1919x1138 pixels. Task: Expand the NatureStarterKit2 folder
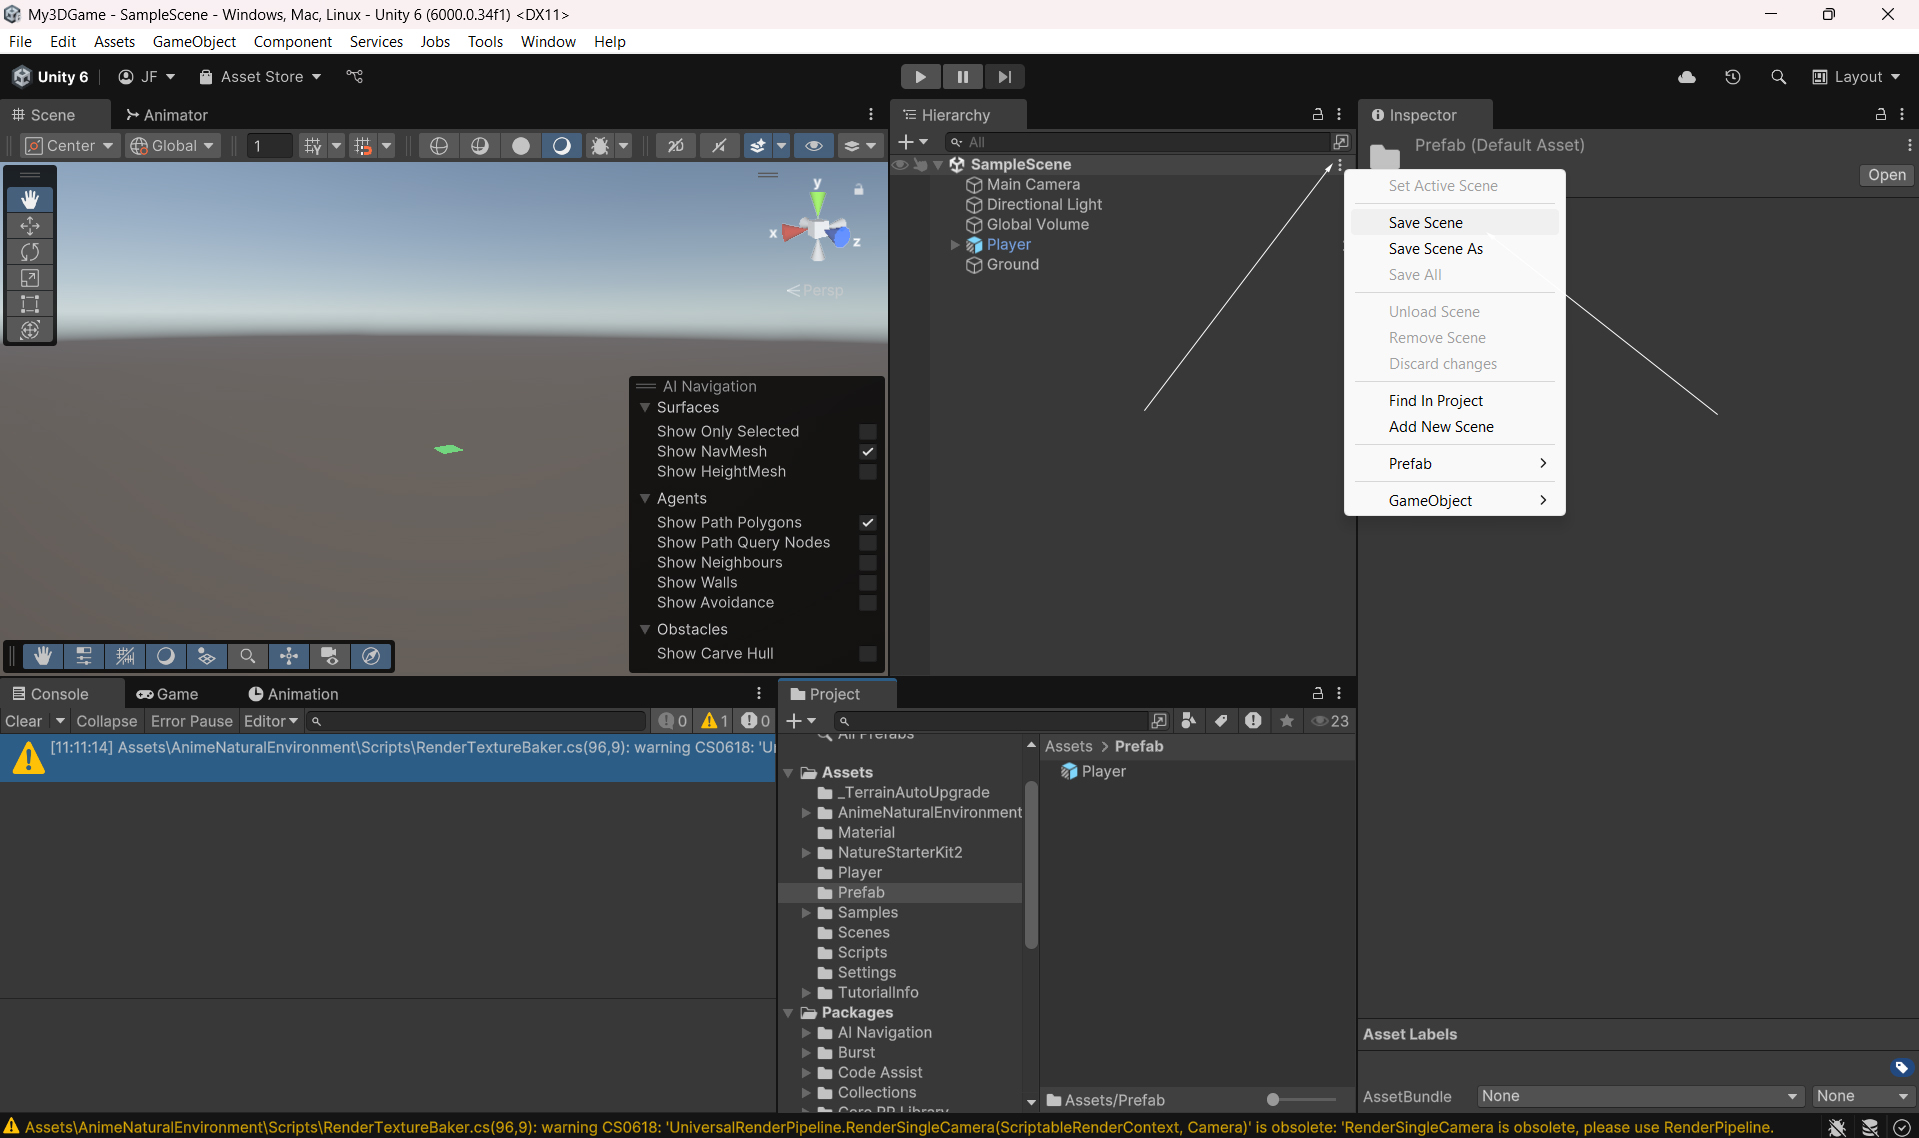806,853
